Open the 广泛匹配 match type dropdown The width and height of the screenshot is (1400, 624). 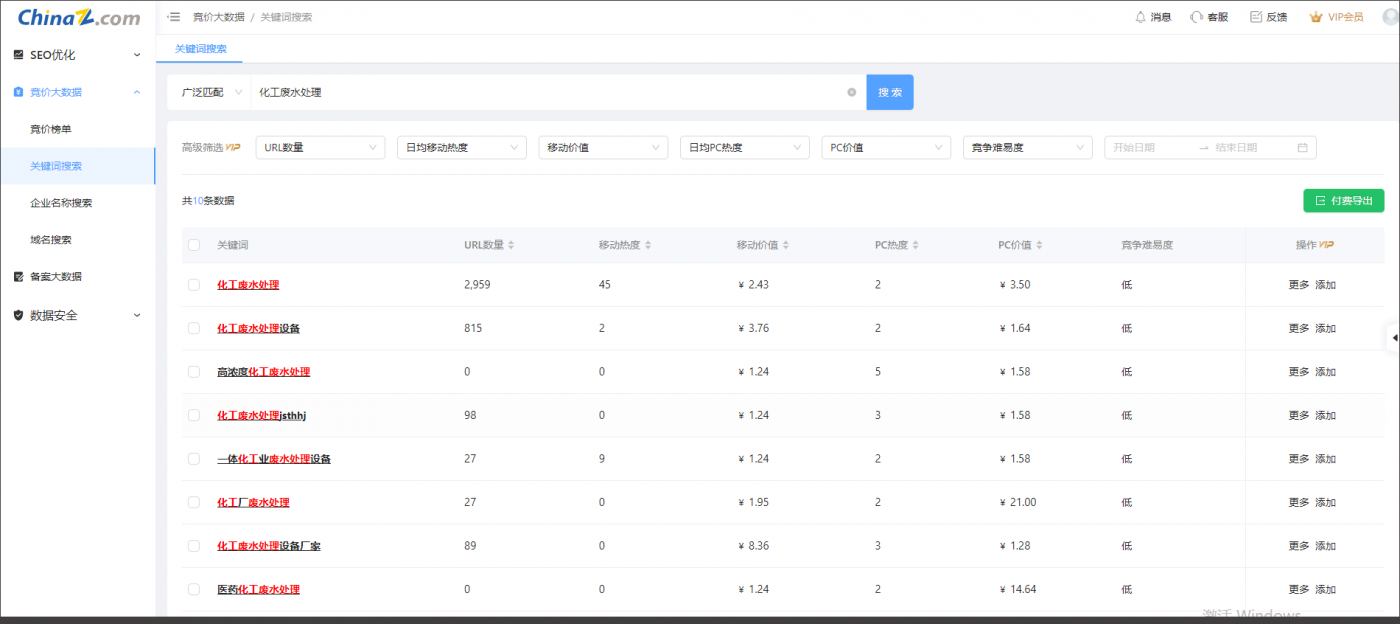210,92
